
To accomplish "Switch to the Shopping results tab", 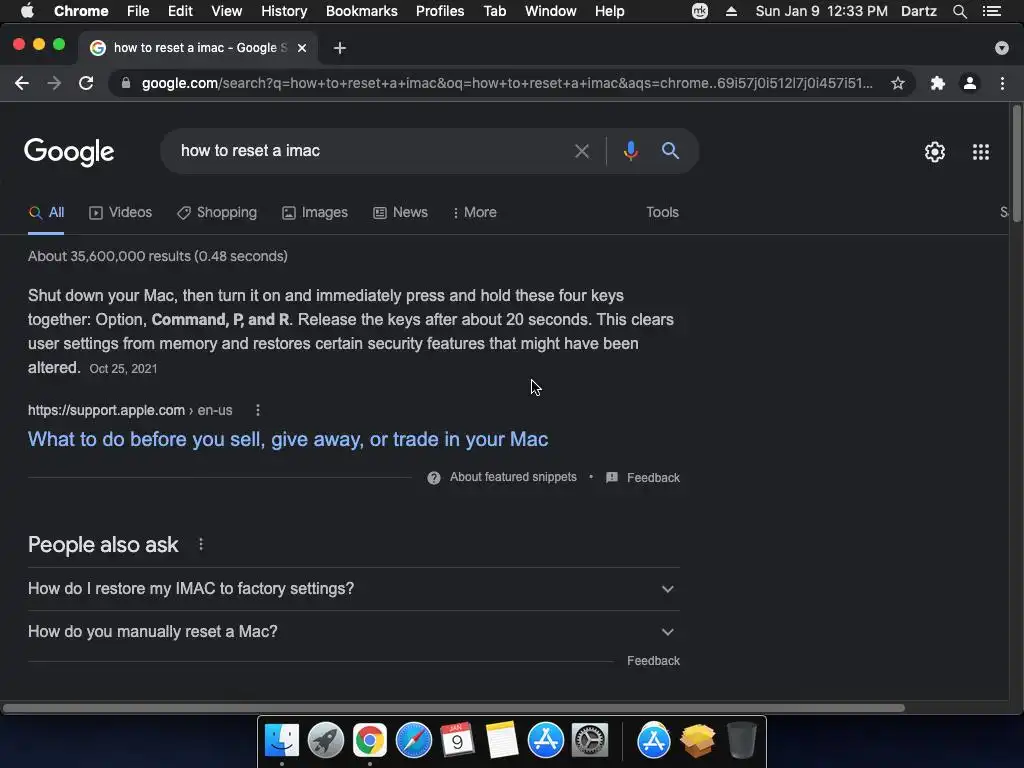I will [x=217, y=212].
